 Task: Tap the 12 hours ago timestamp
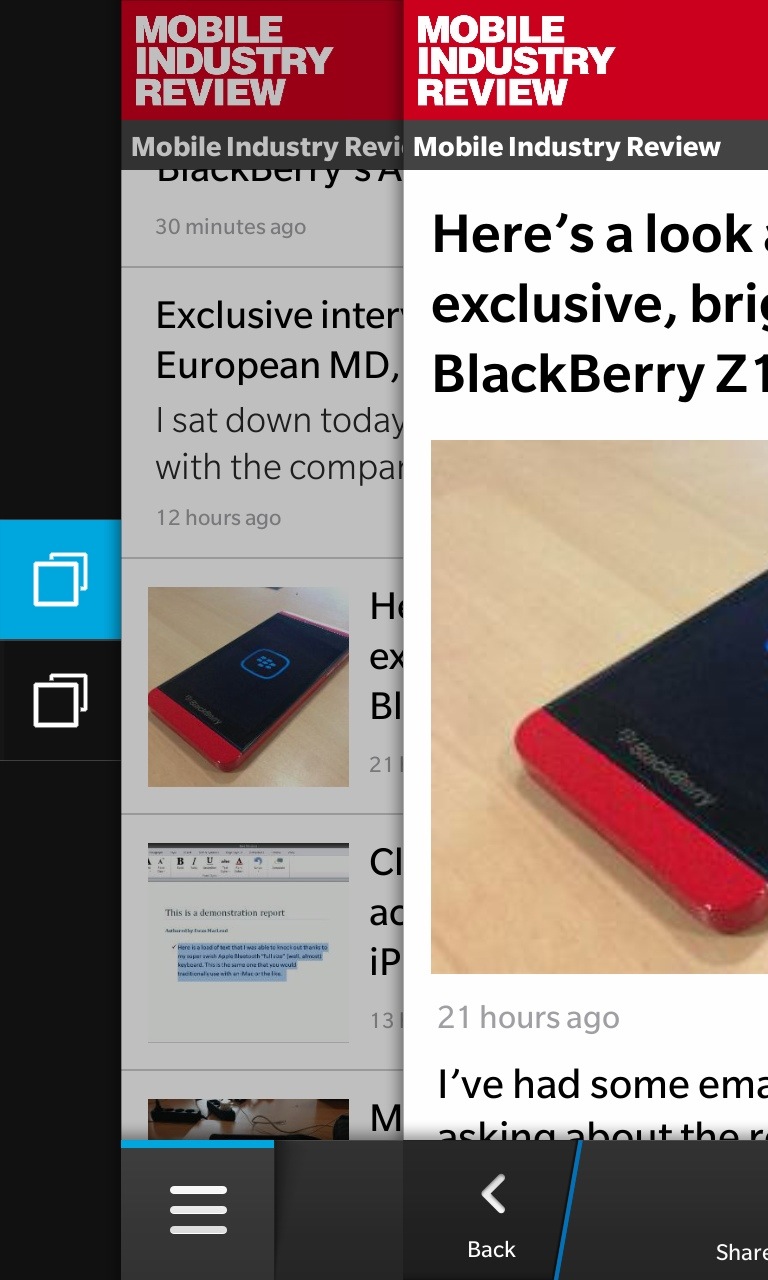(x=218, y=518)
